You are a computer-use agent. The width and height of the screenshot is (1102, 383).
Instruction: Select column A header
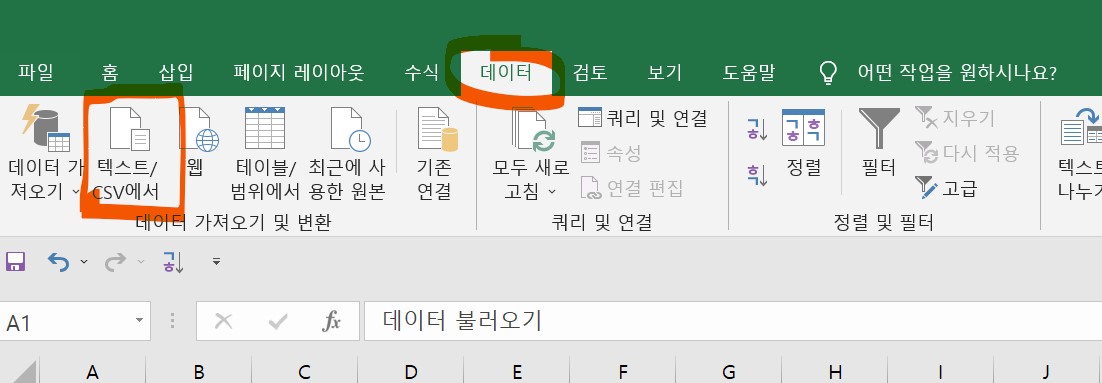92,370
